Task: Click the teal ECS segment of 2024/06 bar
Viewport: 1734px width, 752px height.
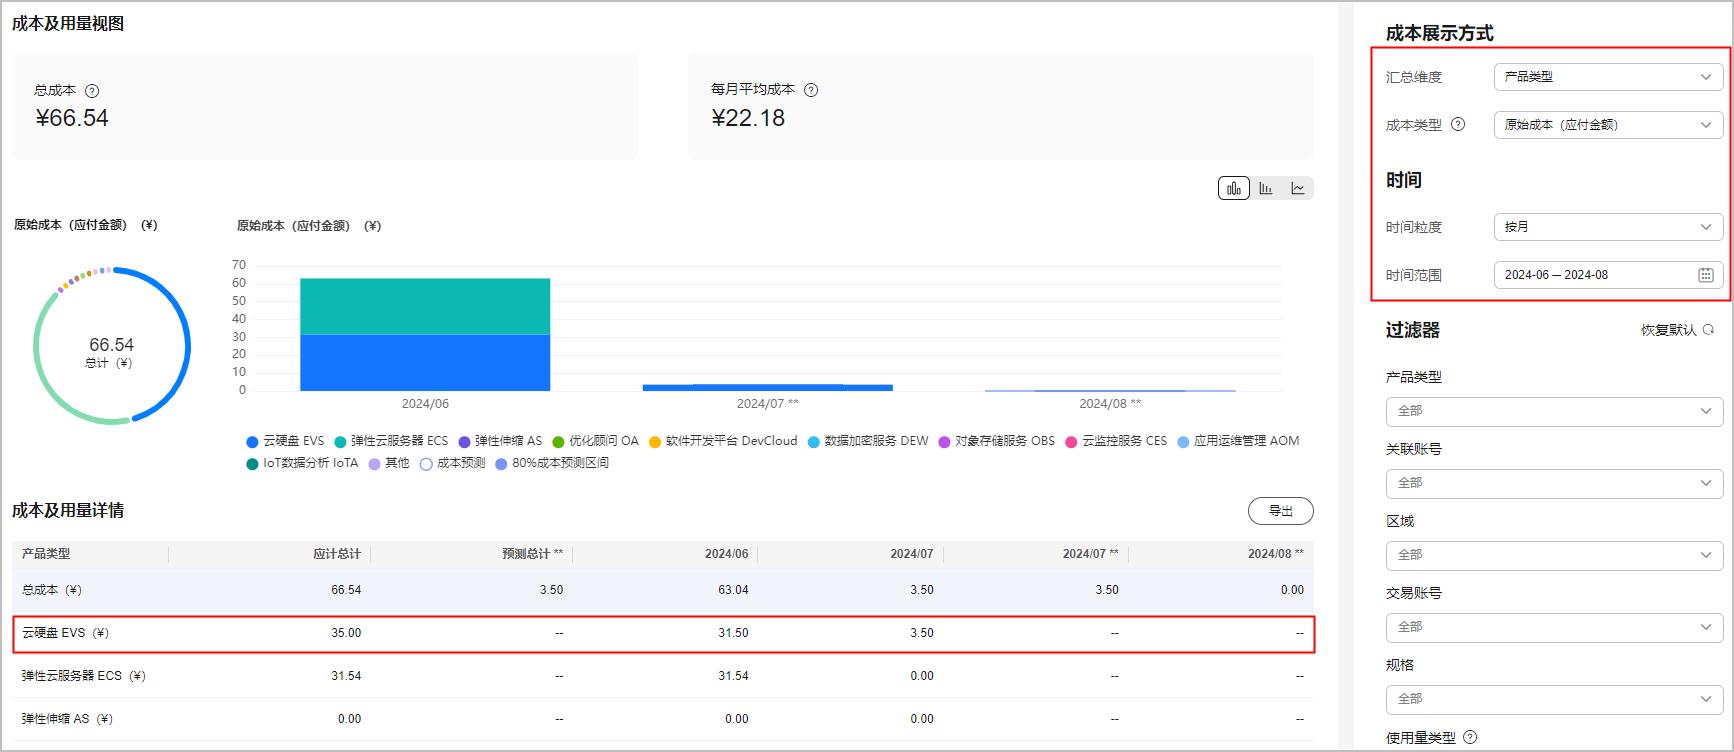Action: pos(425,307)
